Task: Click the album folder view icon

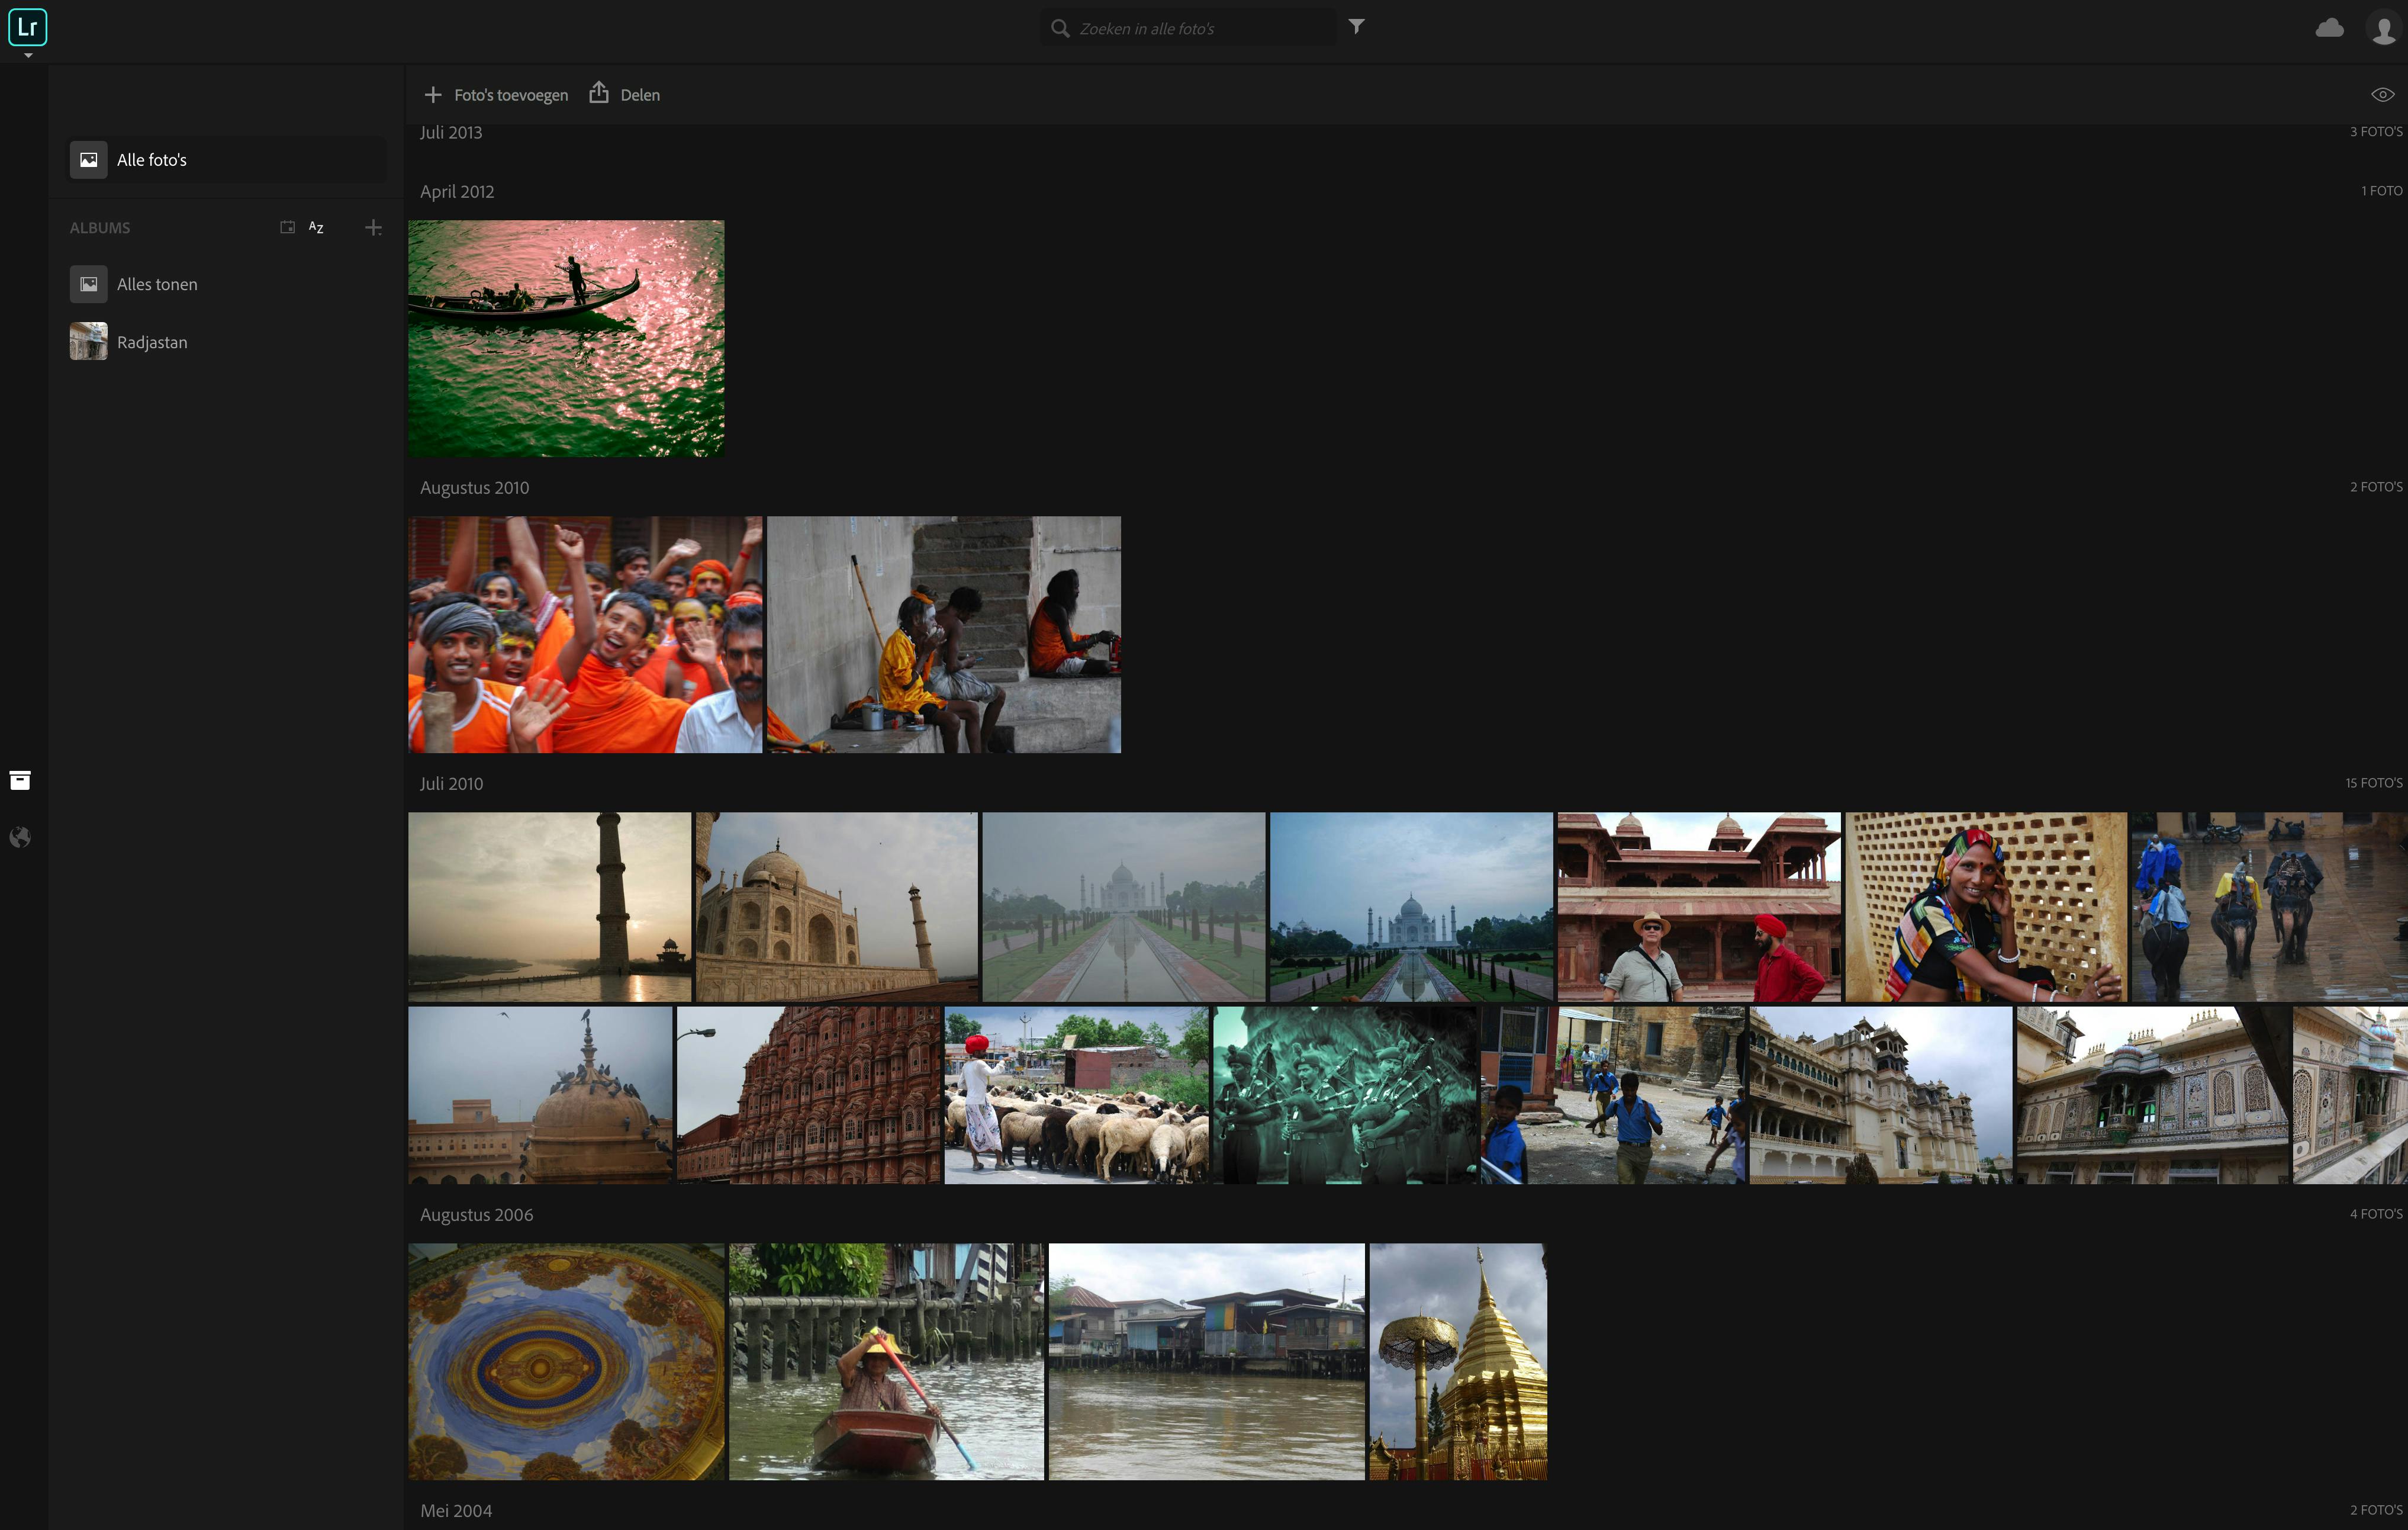Action: [x=287, y=228]
